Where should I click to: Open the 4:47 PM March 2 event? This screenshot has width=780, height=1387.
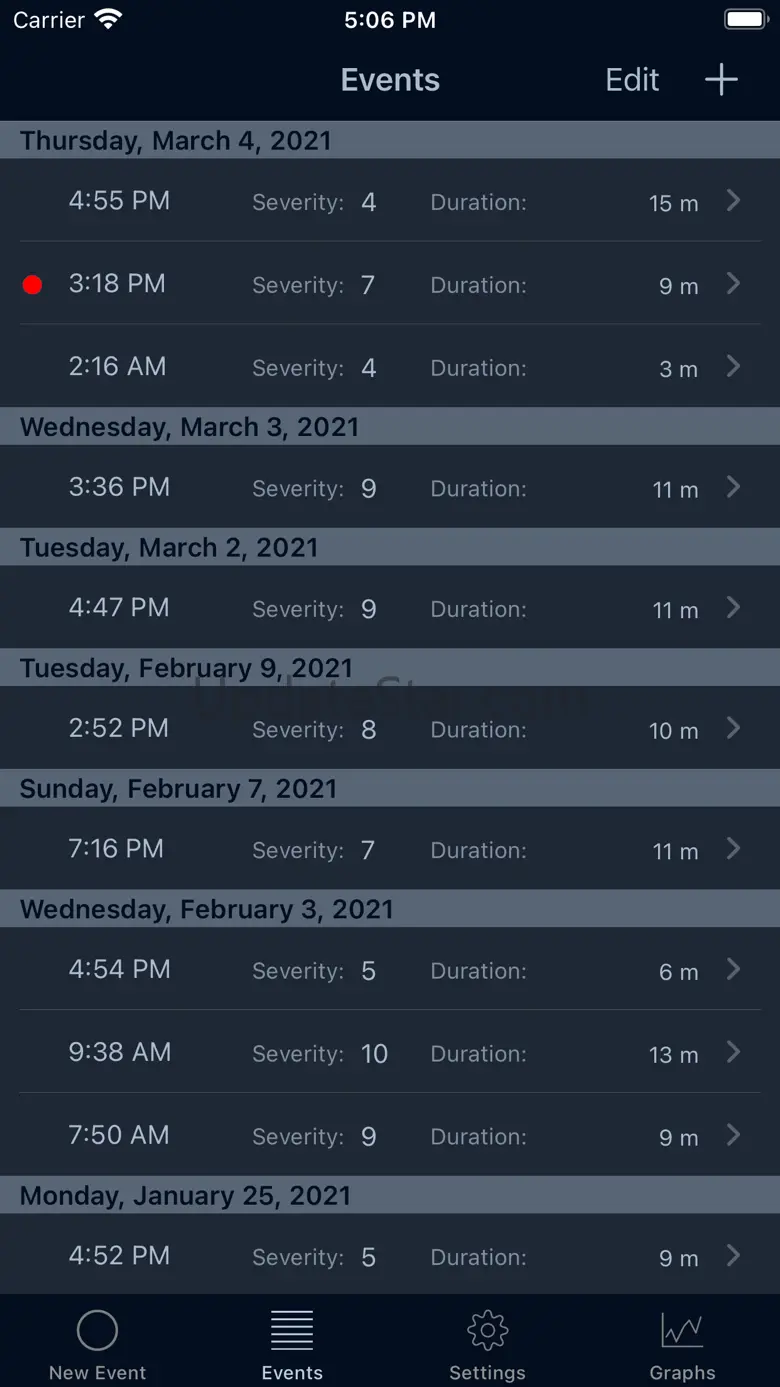pos(390,608)
